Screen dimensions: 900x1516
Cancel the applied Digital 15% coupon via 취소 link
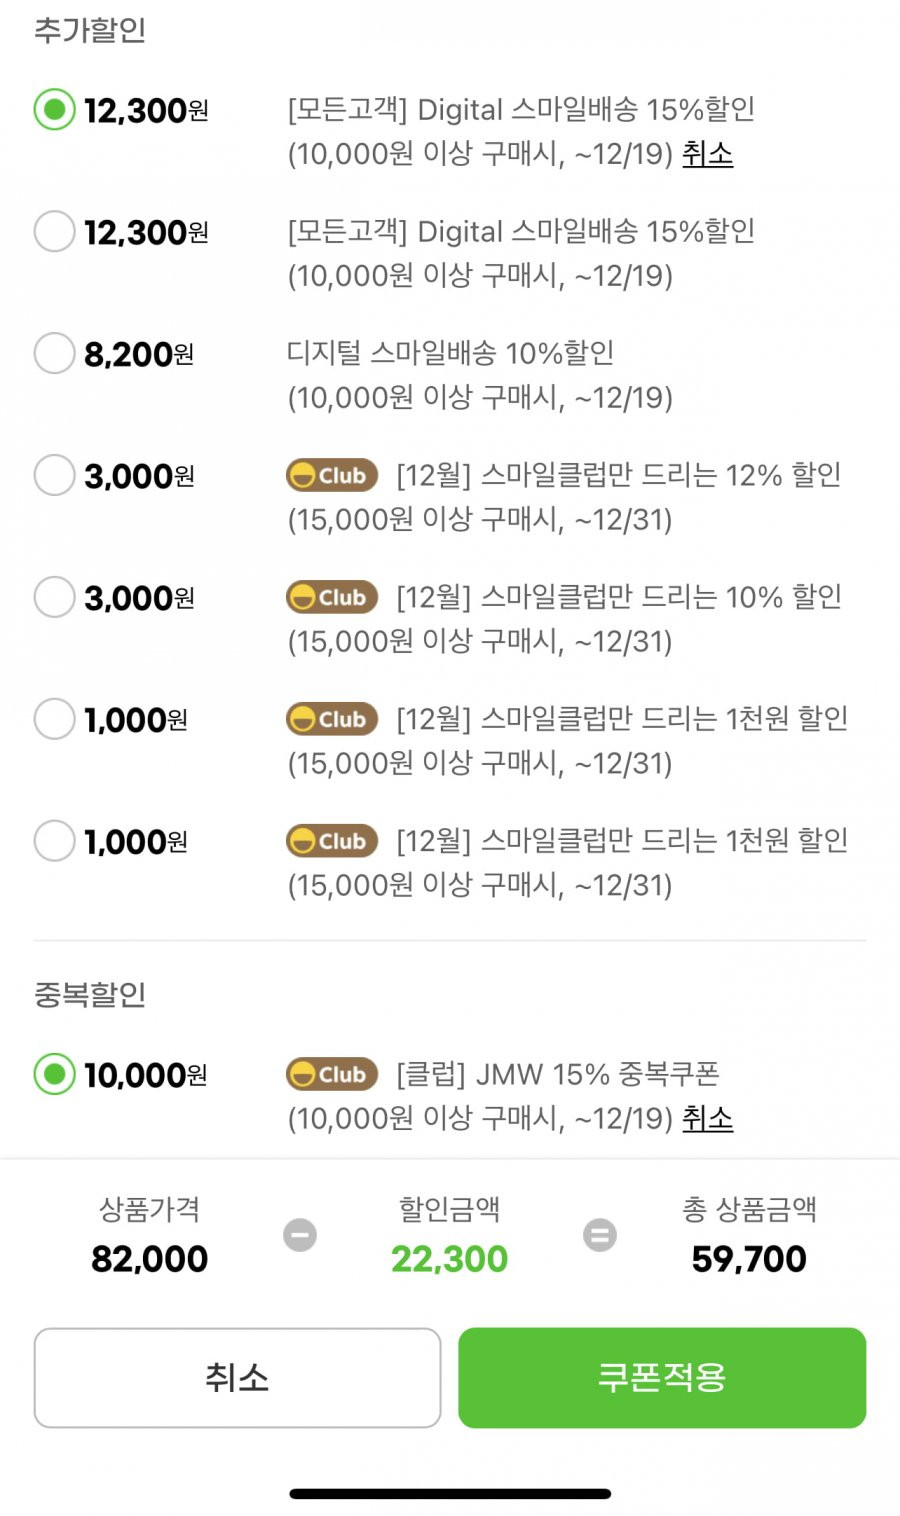pyautogui.click(x=707, y=154)
